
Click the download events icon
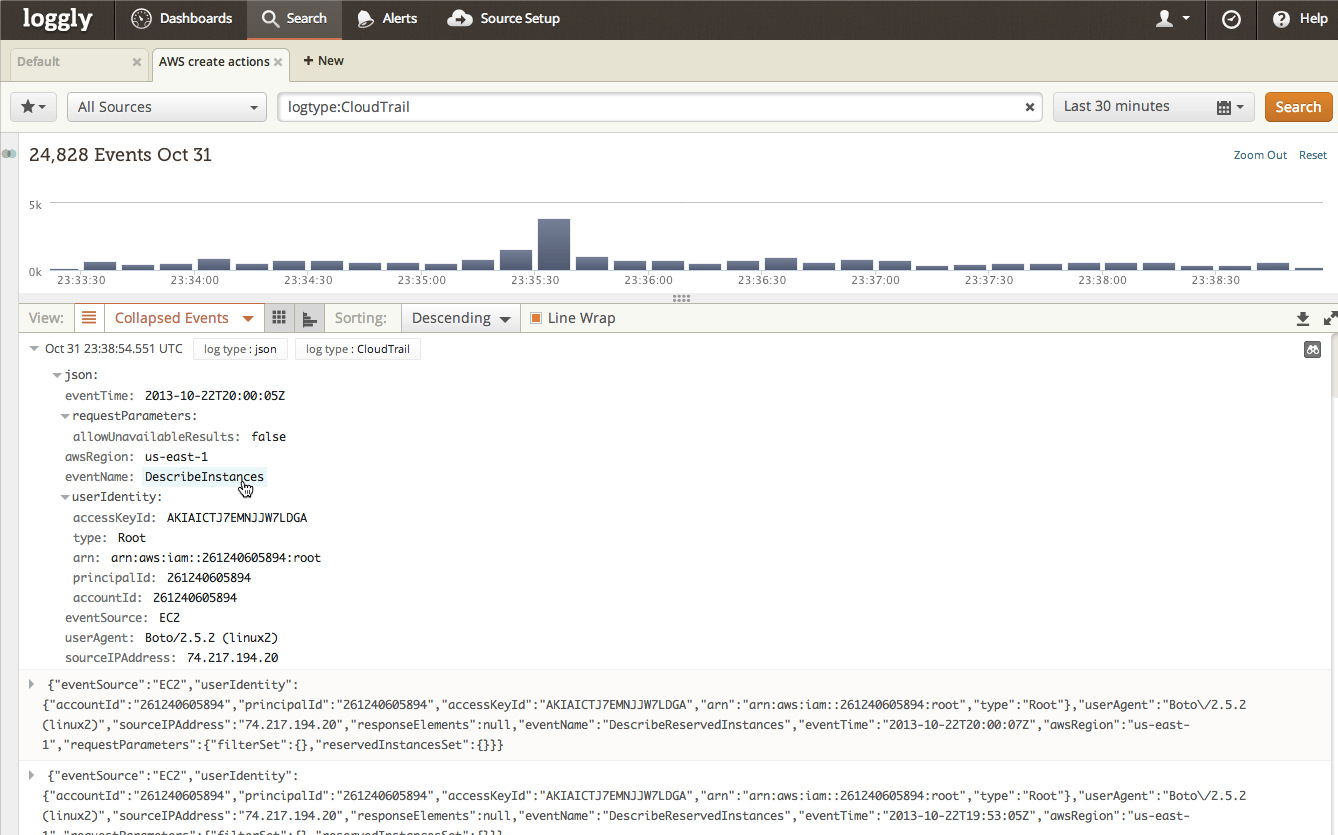coord(1302,319)
